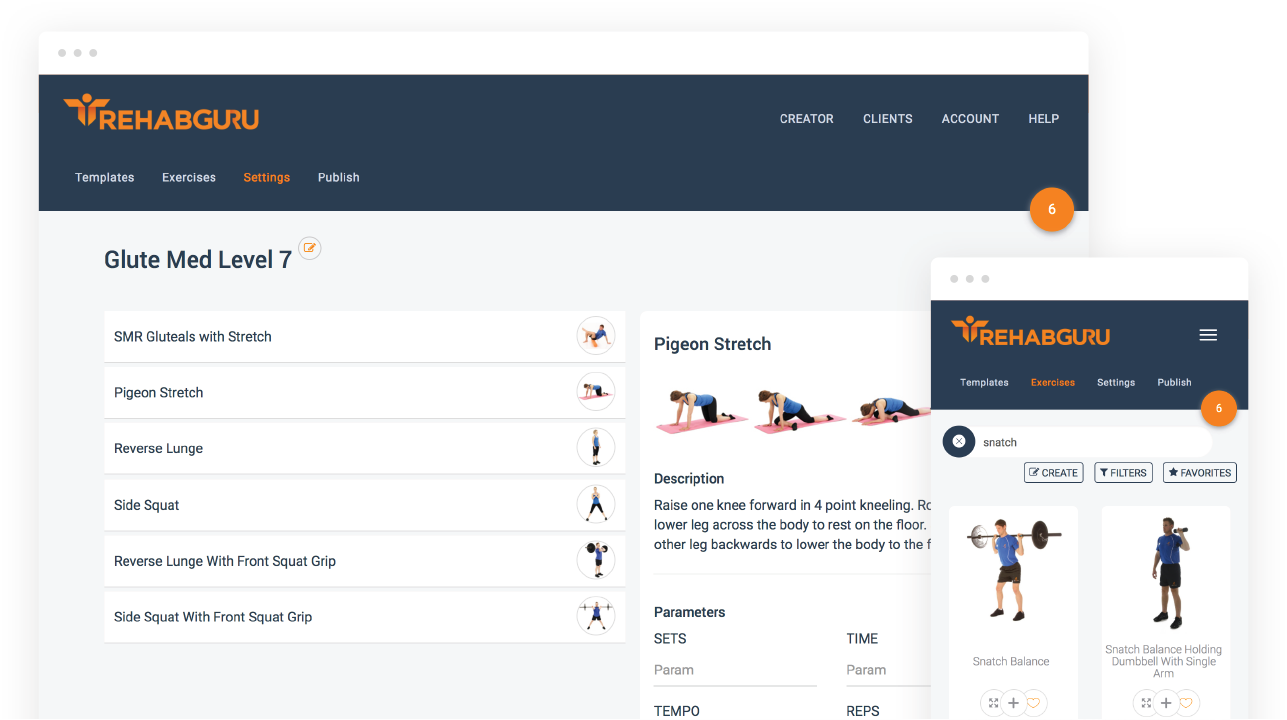
Task: Open the Publish page
Action: tap(338, 177)
